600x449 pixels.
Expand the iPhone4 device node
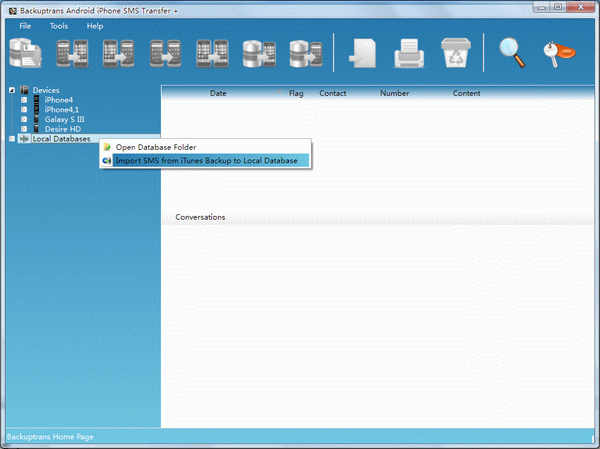tap(24, 100)
